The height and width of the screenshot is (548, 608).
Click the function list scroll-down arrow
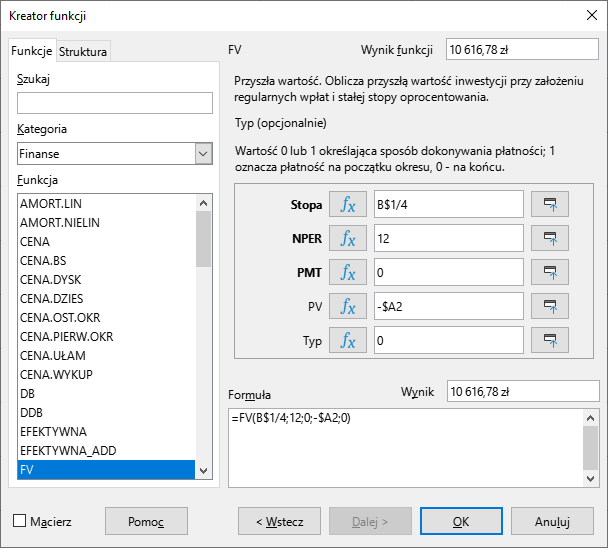[x=204, y=471]
